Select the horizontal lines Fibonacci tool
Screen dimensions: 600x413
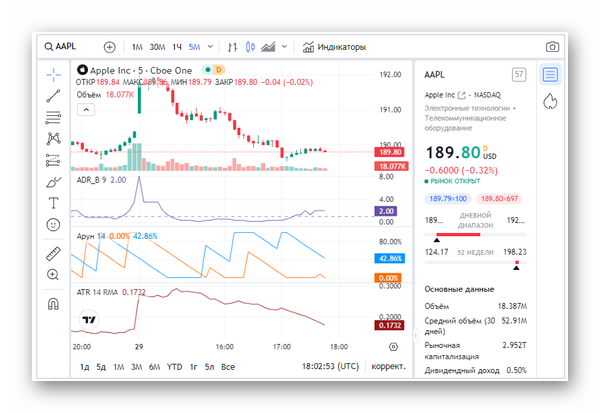click(x=54, y=118)
